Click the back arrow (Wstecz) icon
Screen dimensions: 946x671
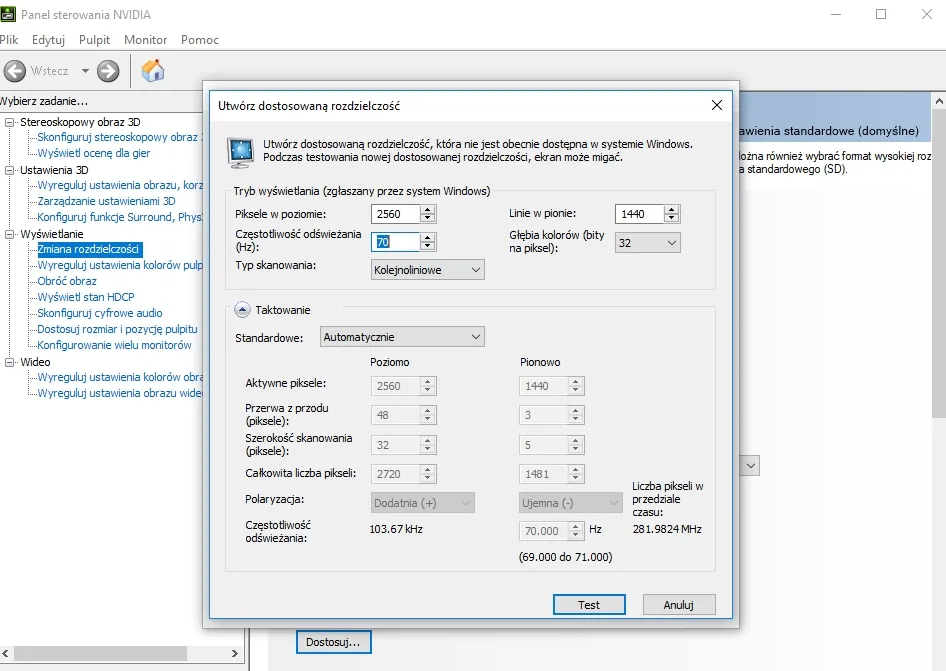pos(15,71)
